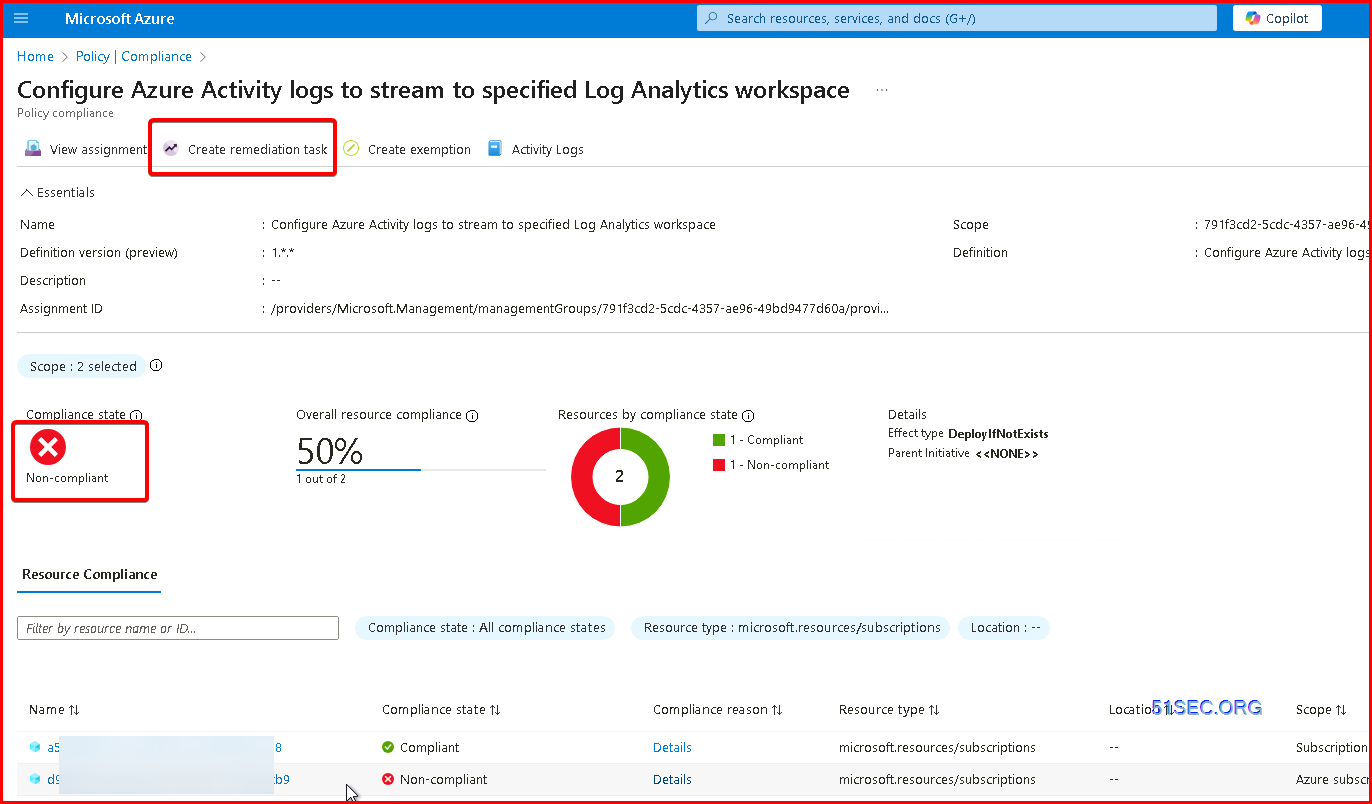1372x804 pixels.
Task: Click the Create remediation task chart icon
Action: coord(171,149)
